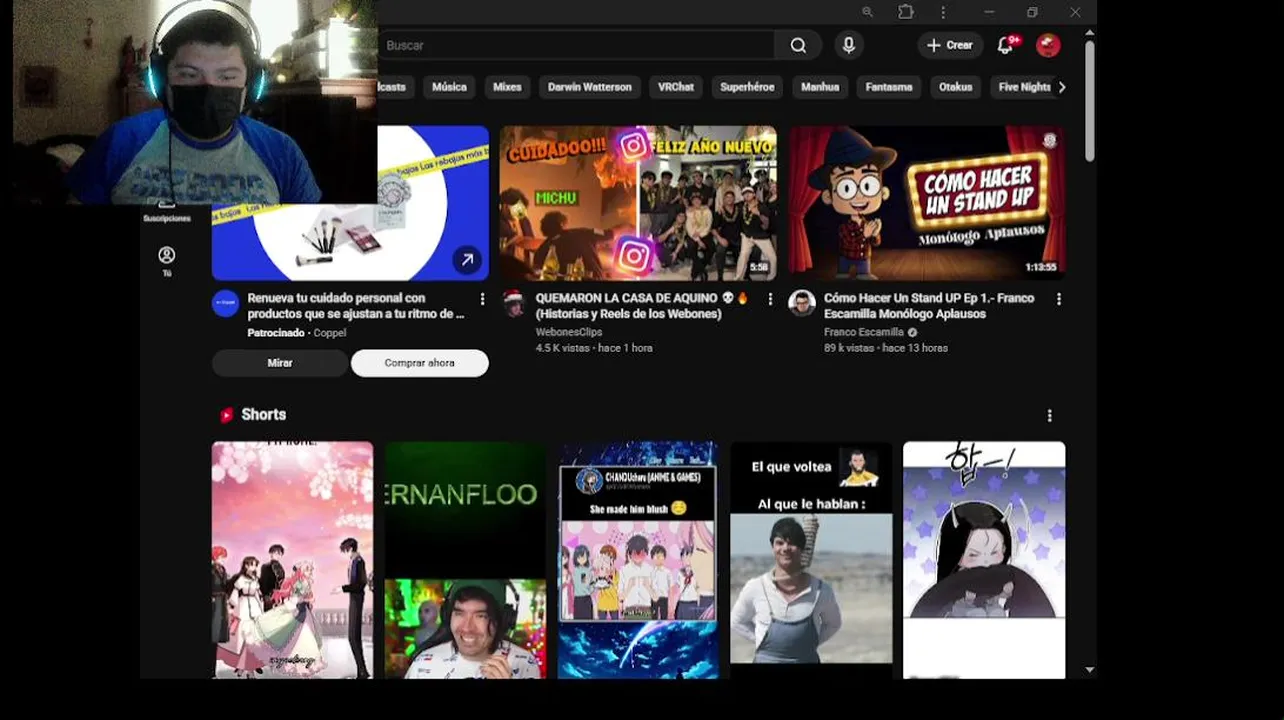Select the Música filter chip
Viewport: 1284px width, 720px height.
pos(449,87)
